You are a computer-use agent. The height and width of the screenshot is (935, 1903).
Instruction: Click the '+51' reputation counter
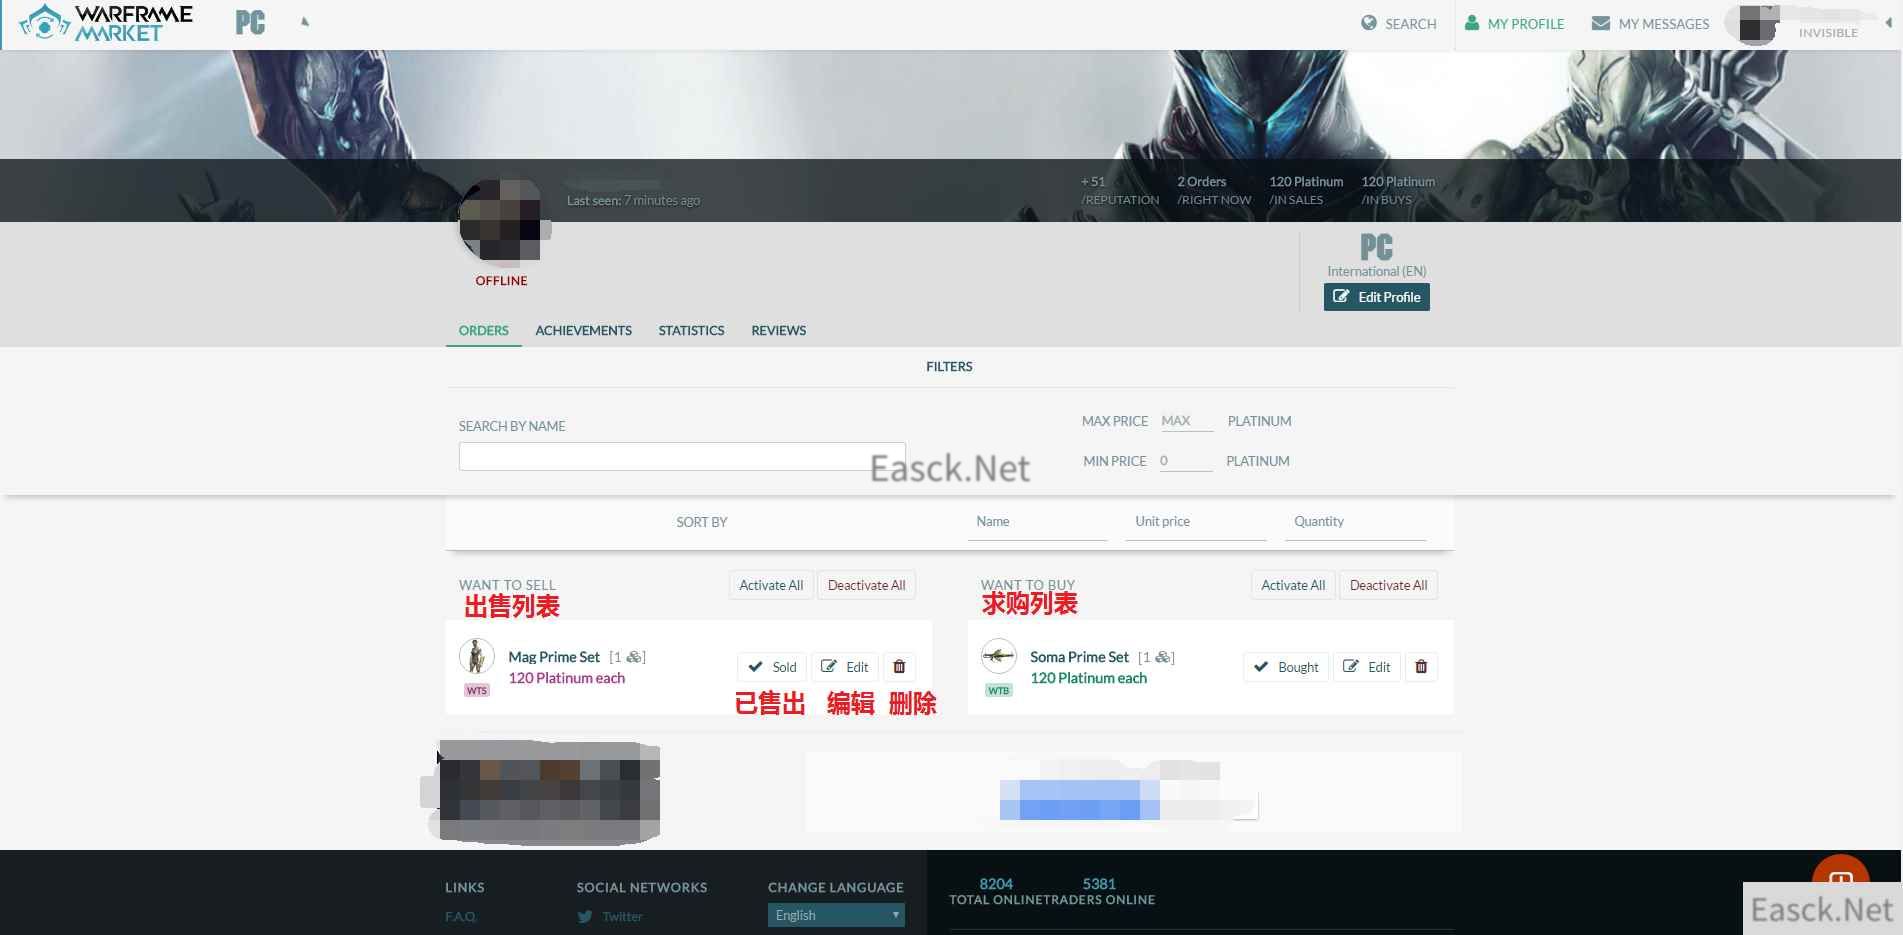[x=1093, y=182]
